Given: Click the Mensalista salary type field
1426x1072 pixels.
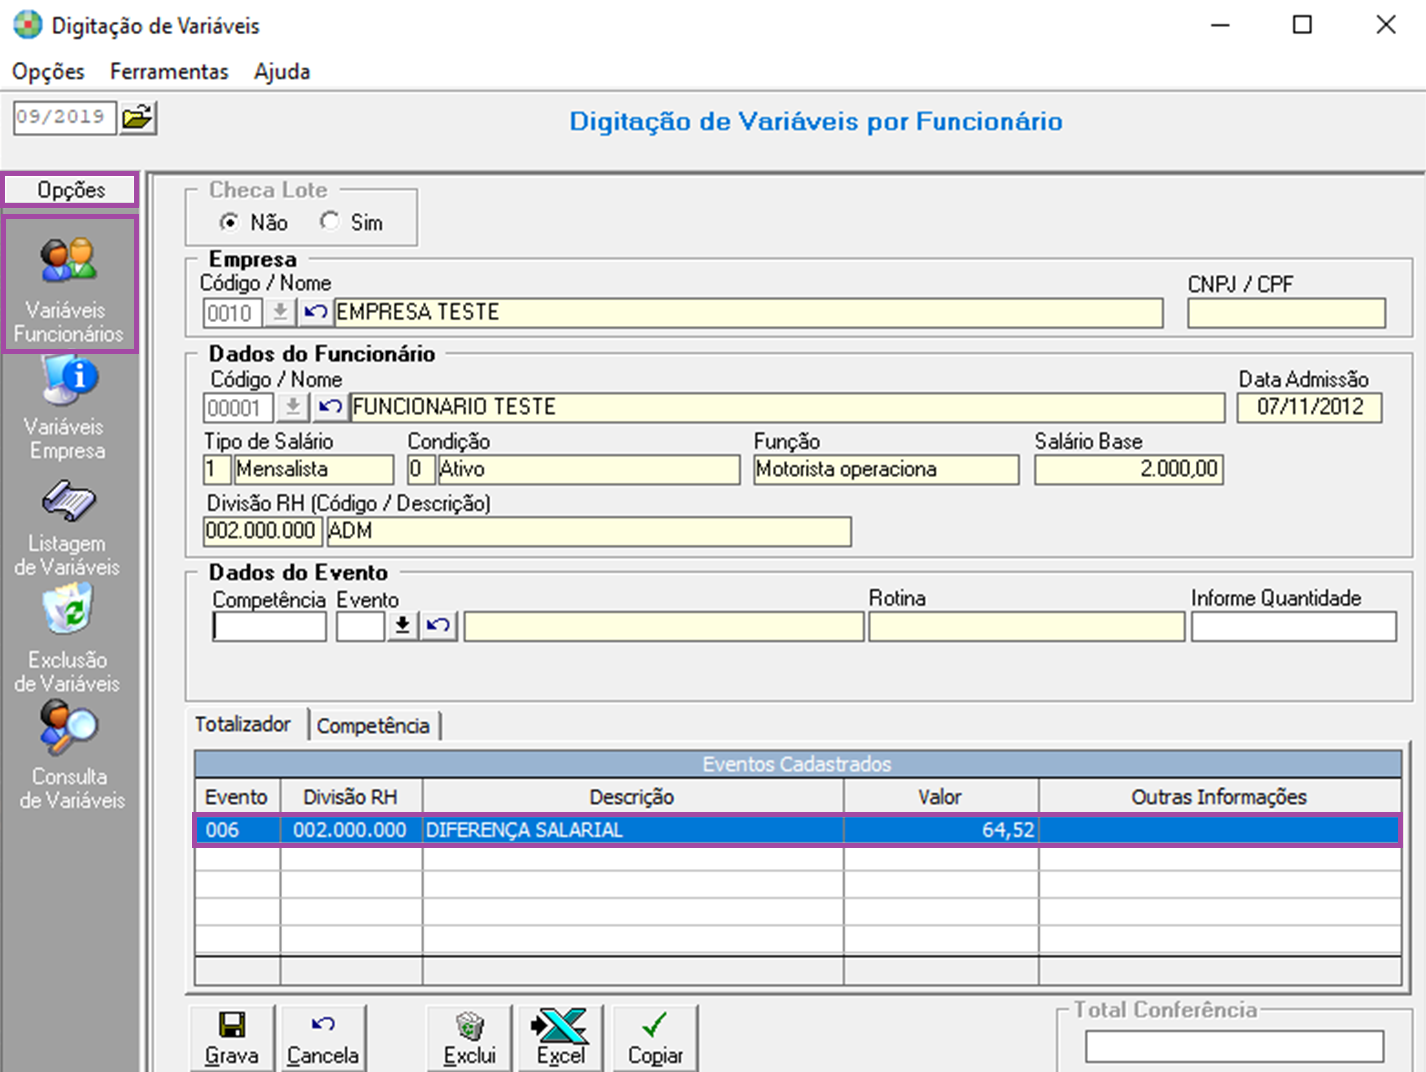Looking at the screenshot, I should [x=314, y=469].
